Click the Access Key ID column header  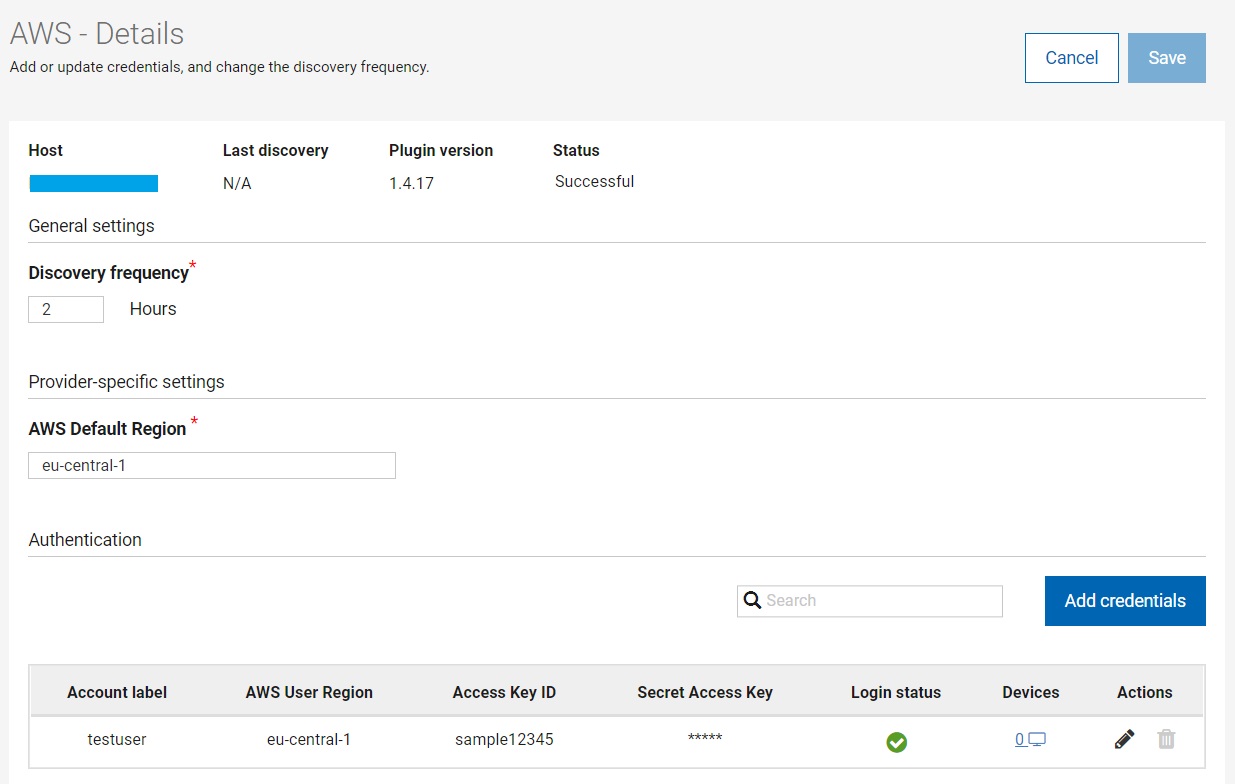point(504,692)
